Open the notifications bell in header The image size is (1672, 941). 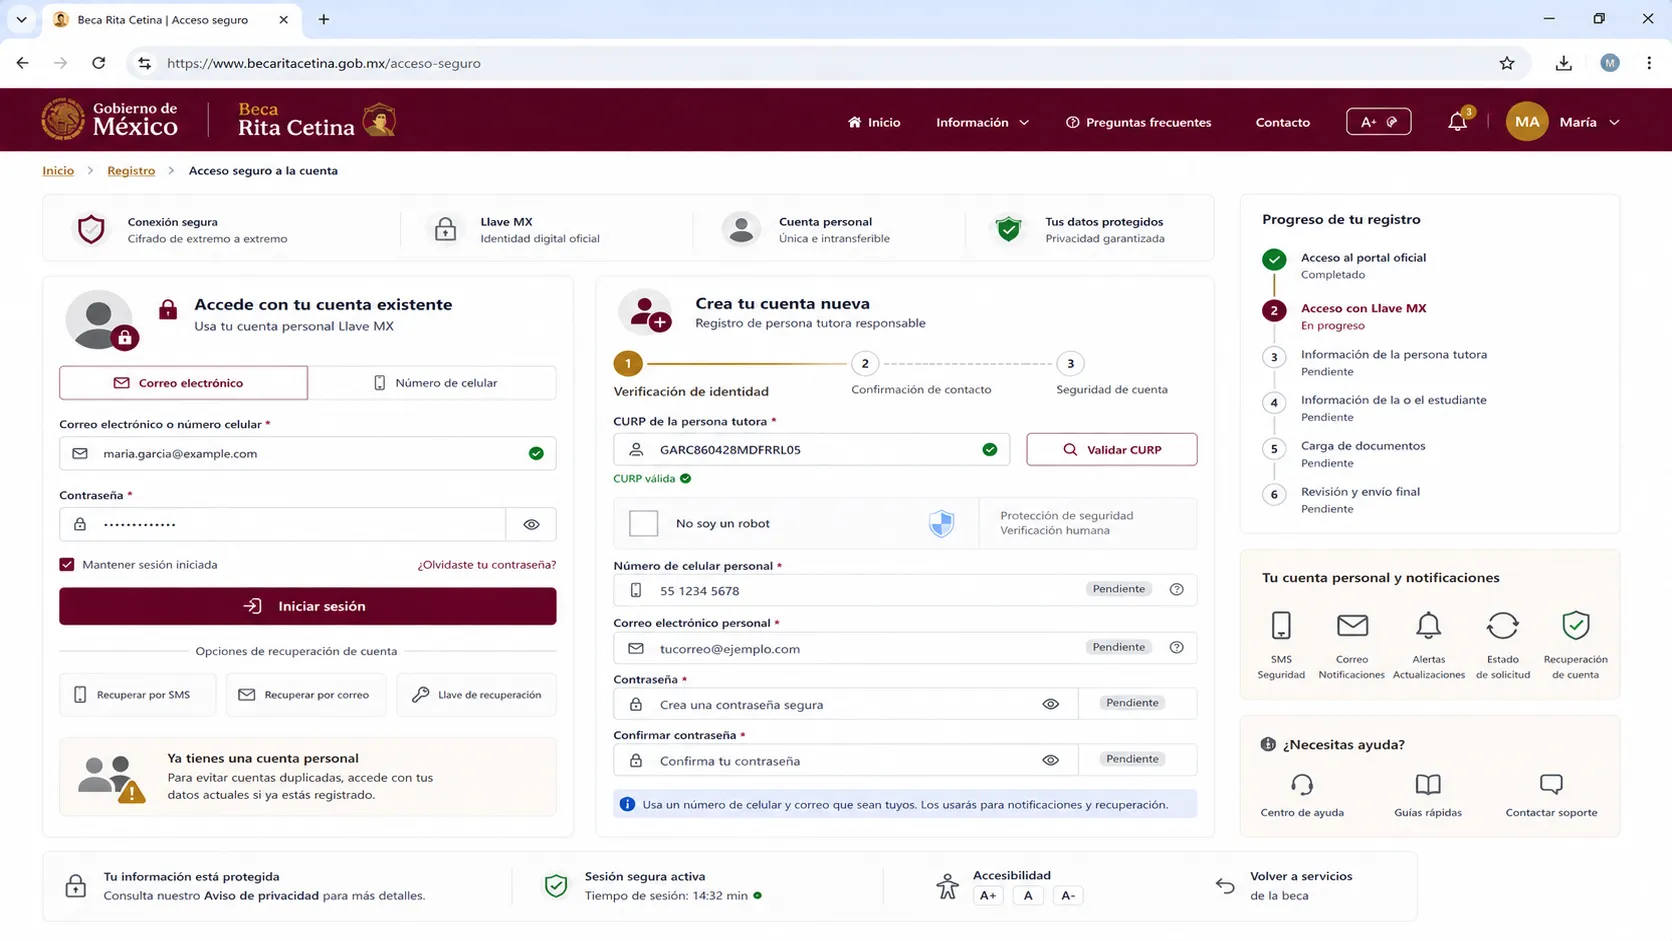tap(1458, 121)
